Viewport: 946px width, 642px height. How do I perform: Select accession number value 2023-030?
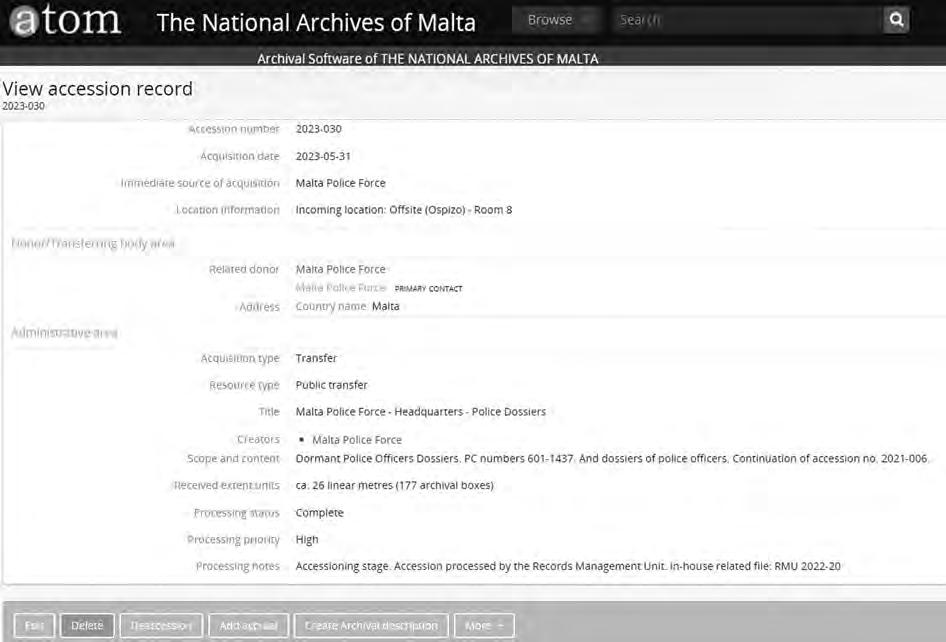click(x=318, y=129)
